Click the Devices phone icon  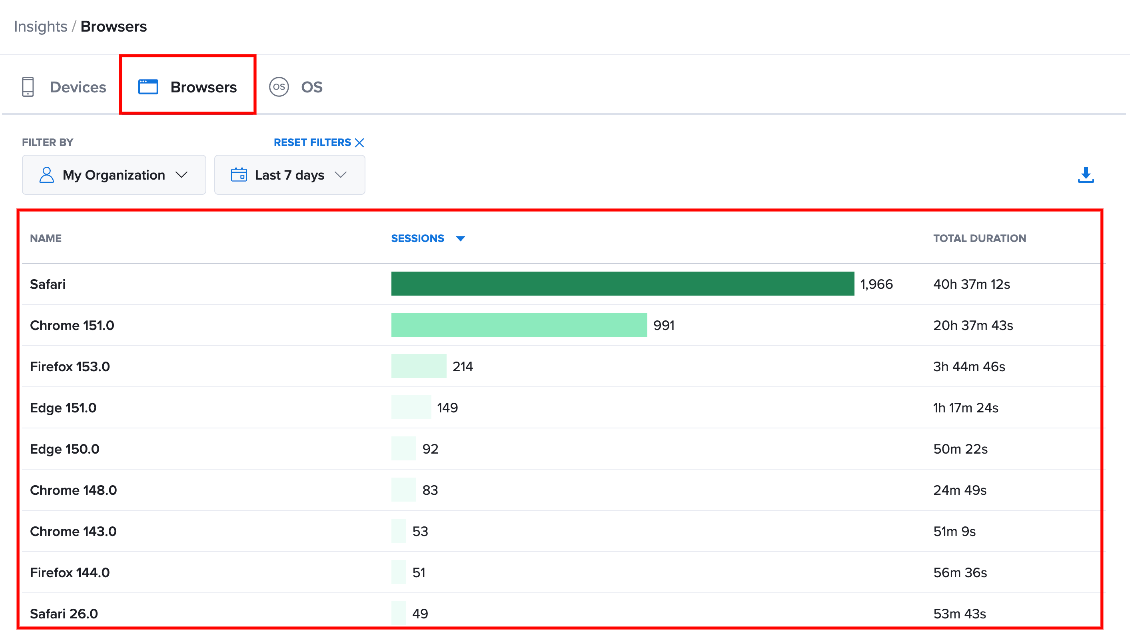coord(28,87)
